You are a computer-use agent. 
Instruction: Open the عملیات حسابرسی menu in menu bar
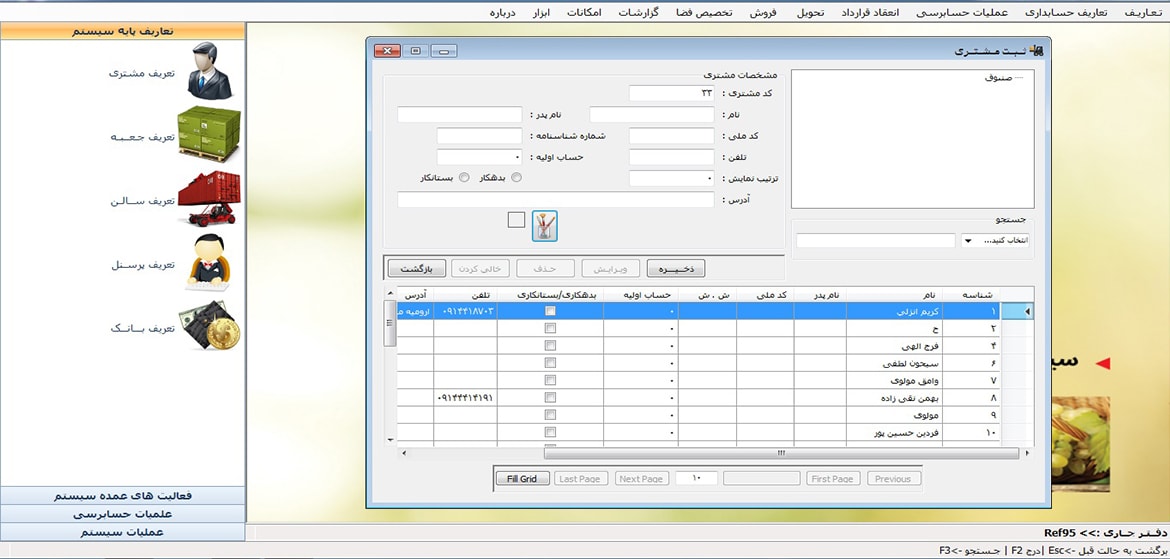[963, 13]
